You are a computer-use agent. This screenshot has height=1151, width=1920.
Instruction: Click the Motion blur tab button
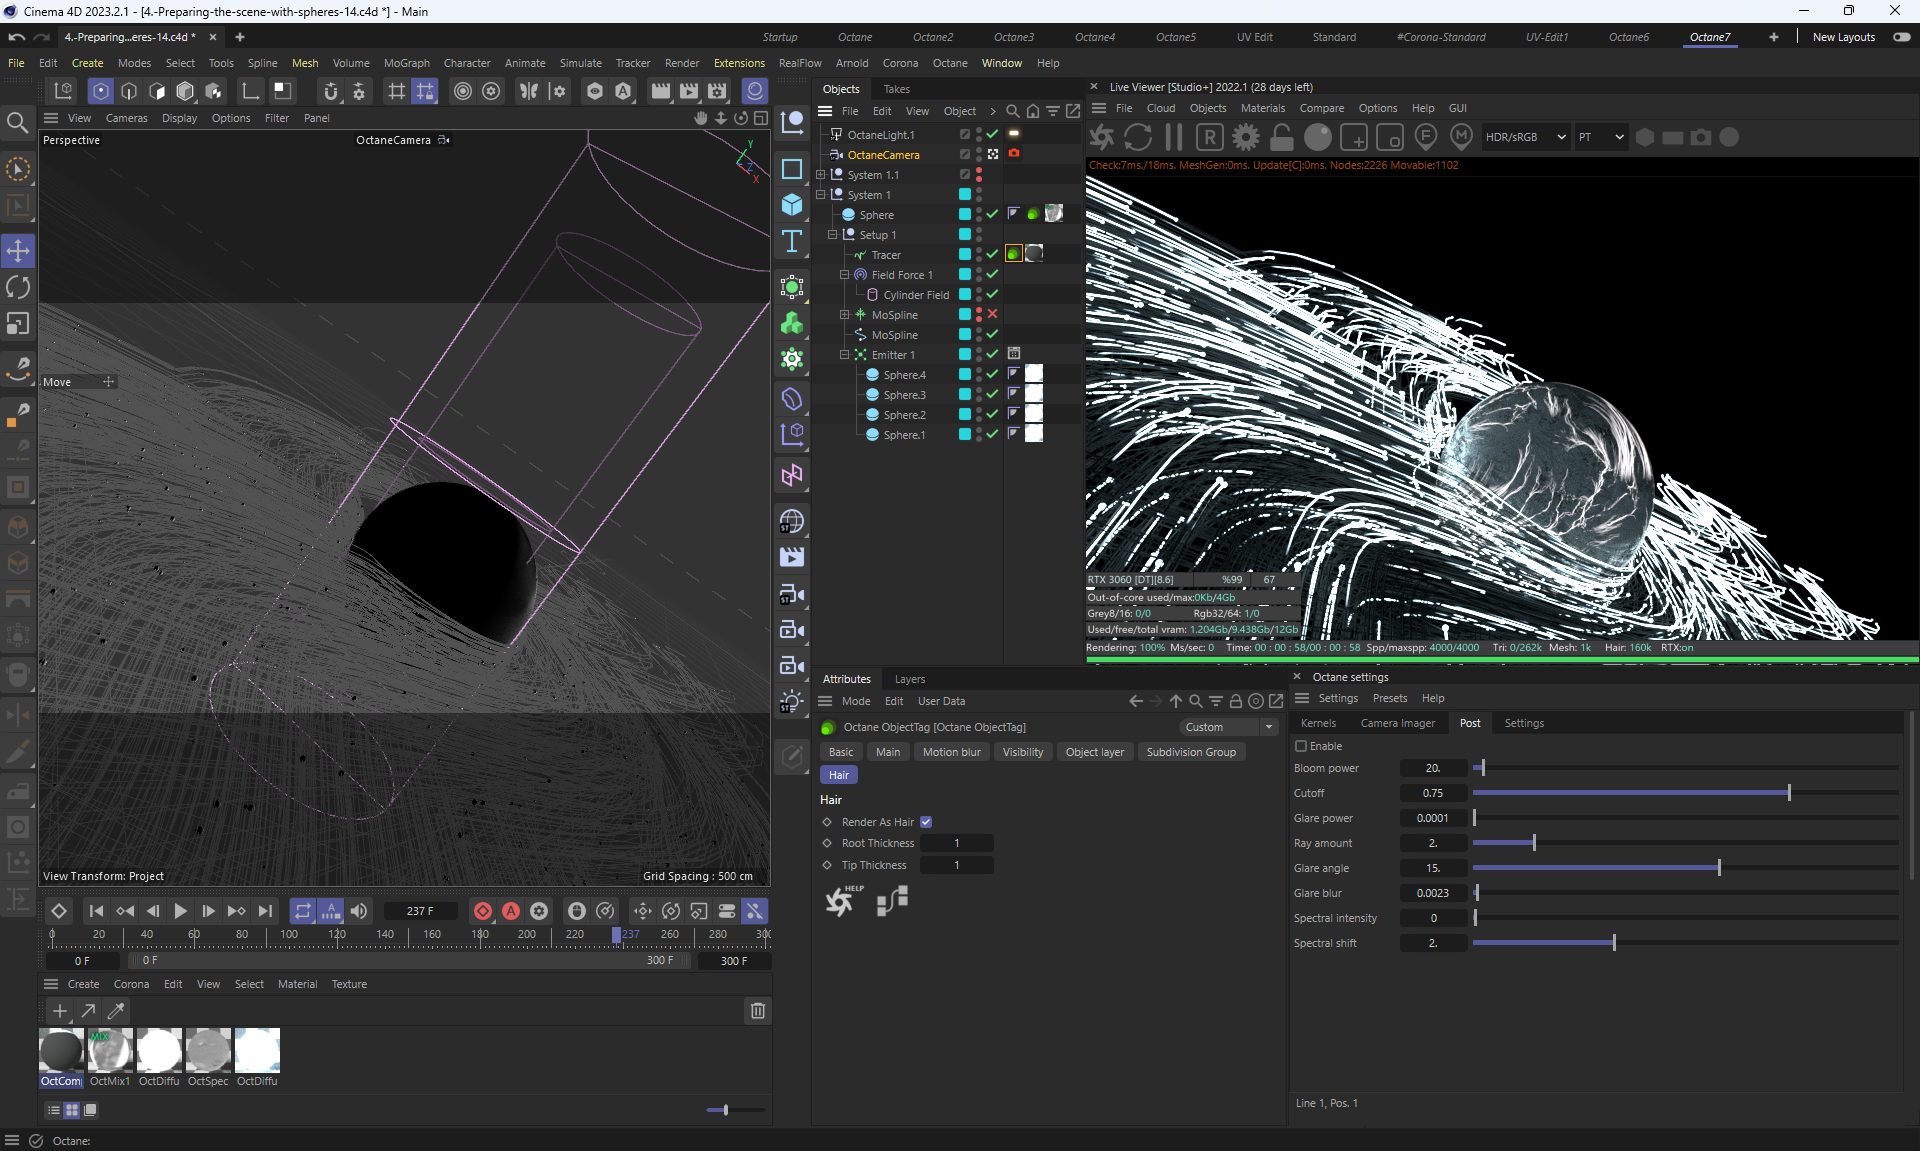pos(951,752)
